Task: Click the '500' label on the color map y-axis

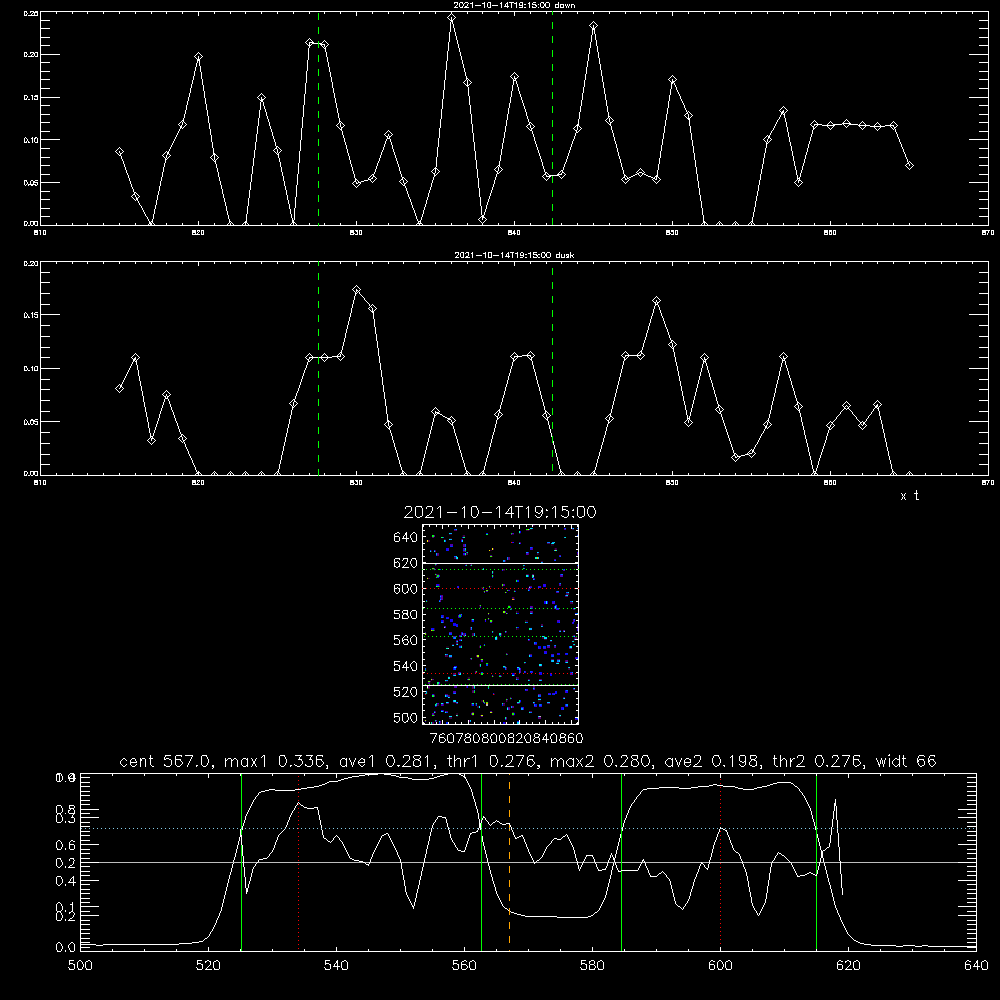Action: point(406,718)
